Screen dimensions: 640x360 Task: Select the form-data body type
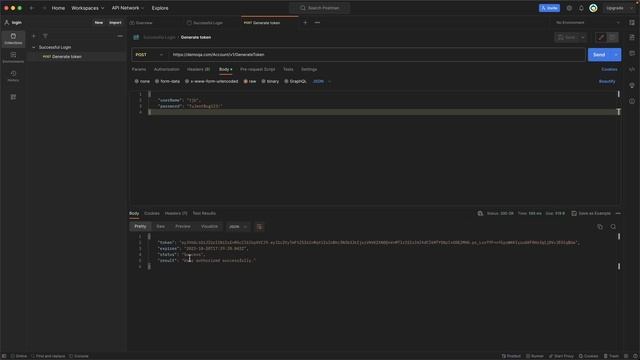click(167, 81)
